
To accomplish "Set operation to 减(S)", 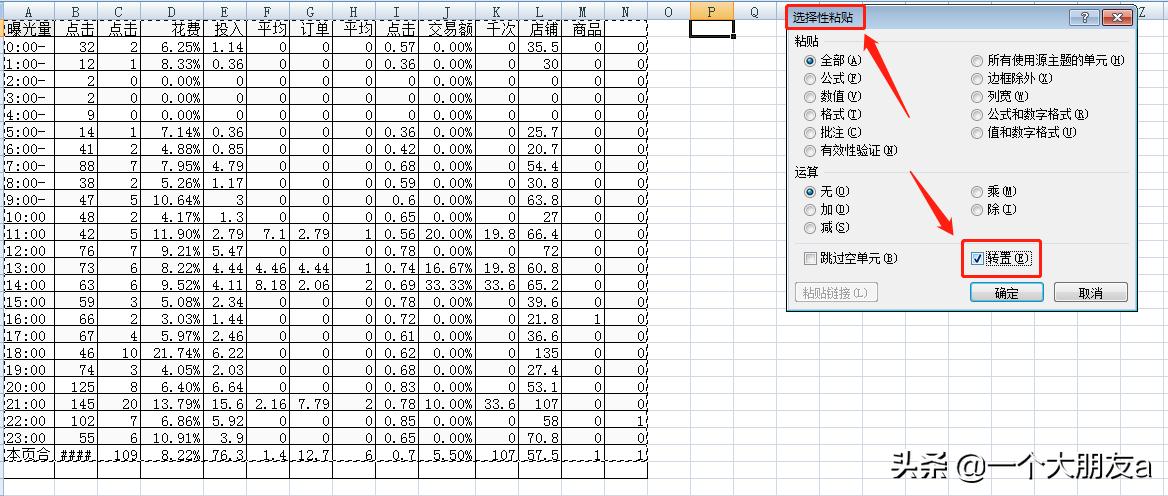I will point(826,228).
